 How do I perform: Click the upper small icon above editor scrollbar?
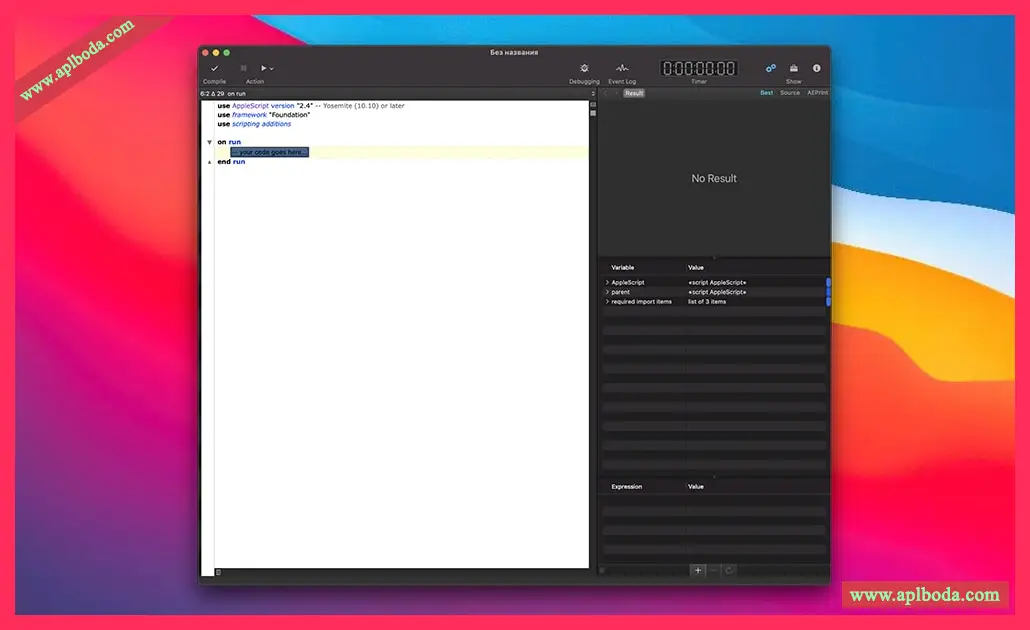pyautogui.click(x=593, y=104)
